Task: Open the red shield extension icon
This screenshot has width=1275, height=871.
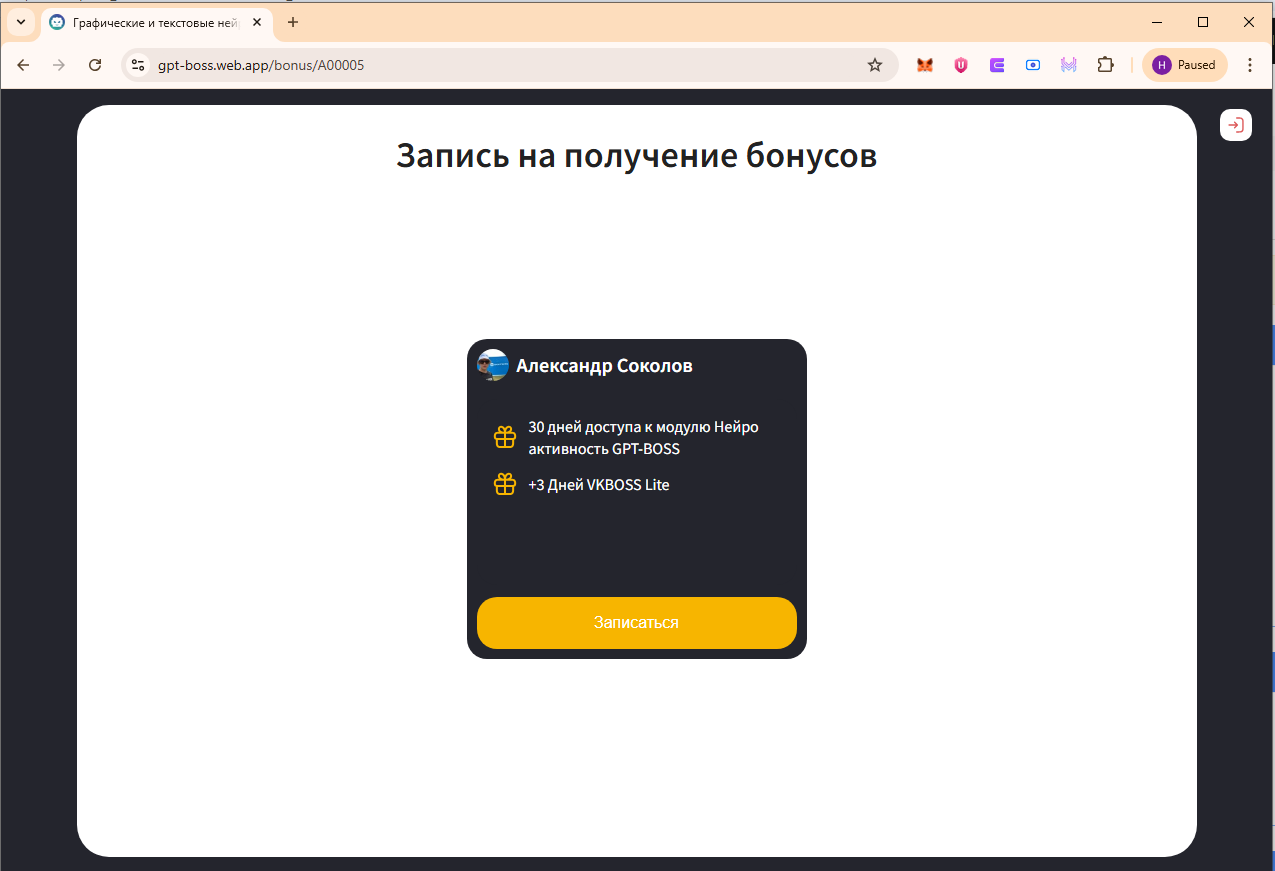Action: pos(961,65)
